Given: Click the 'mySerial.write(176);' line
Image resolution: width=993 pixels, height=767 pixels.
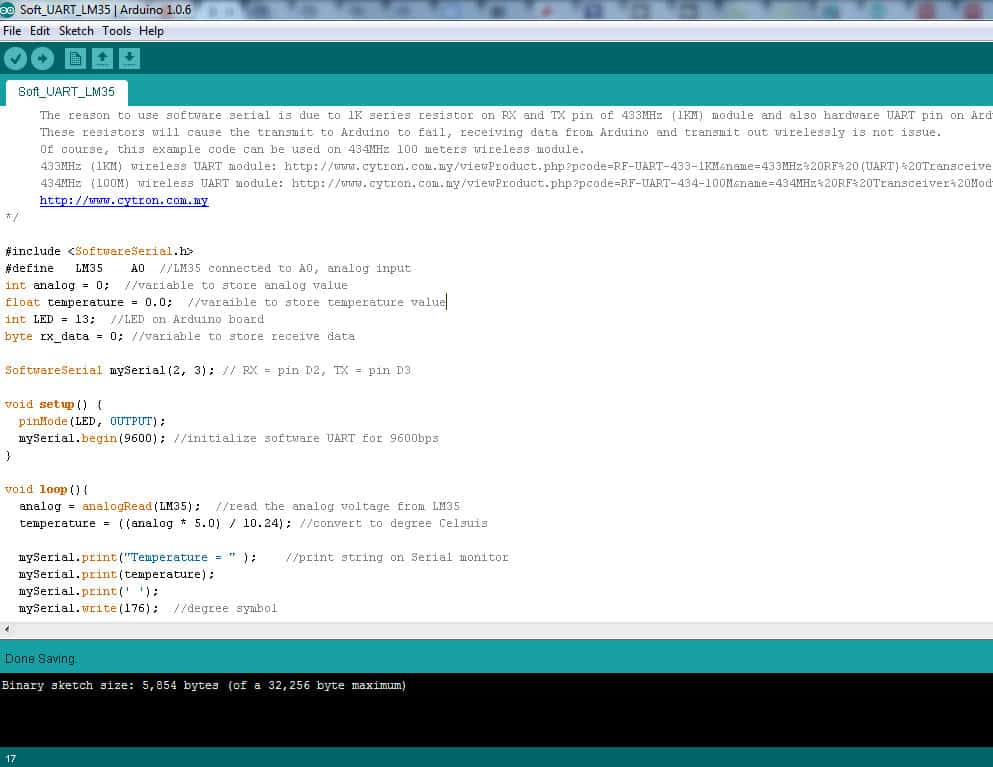Looking at the screenshot, I should 148,609.
